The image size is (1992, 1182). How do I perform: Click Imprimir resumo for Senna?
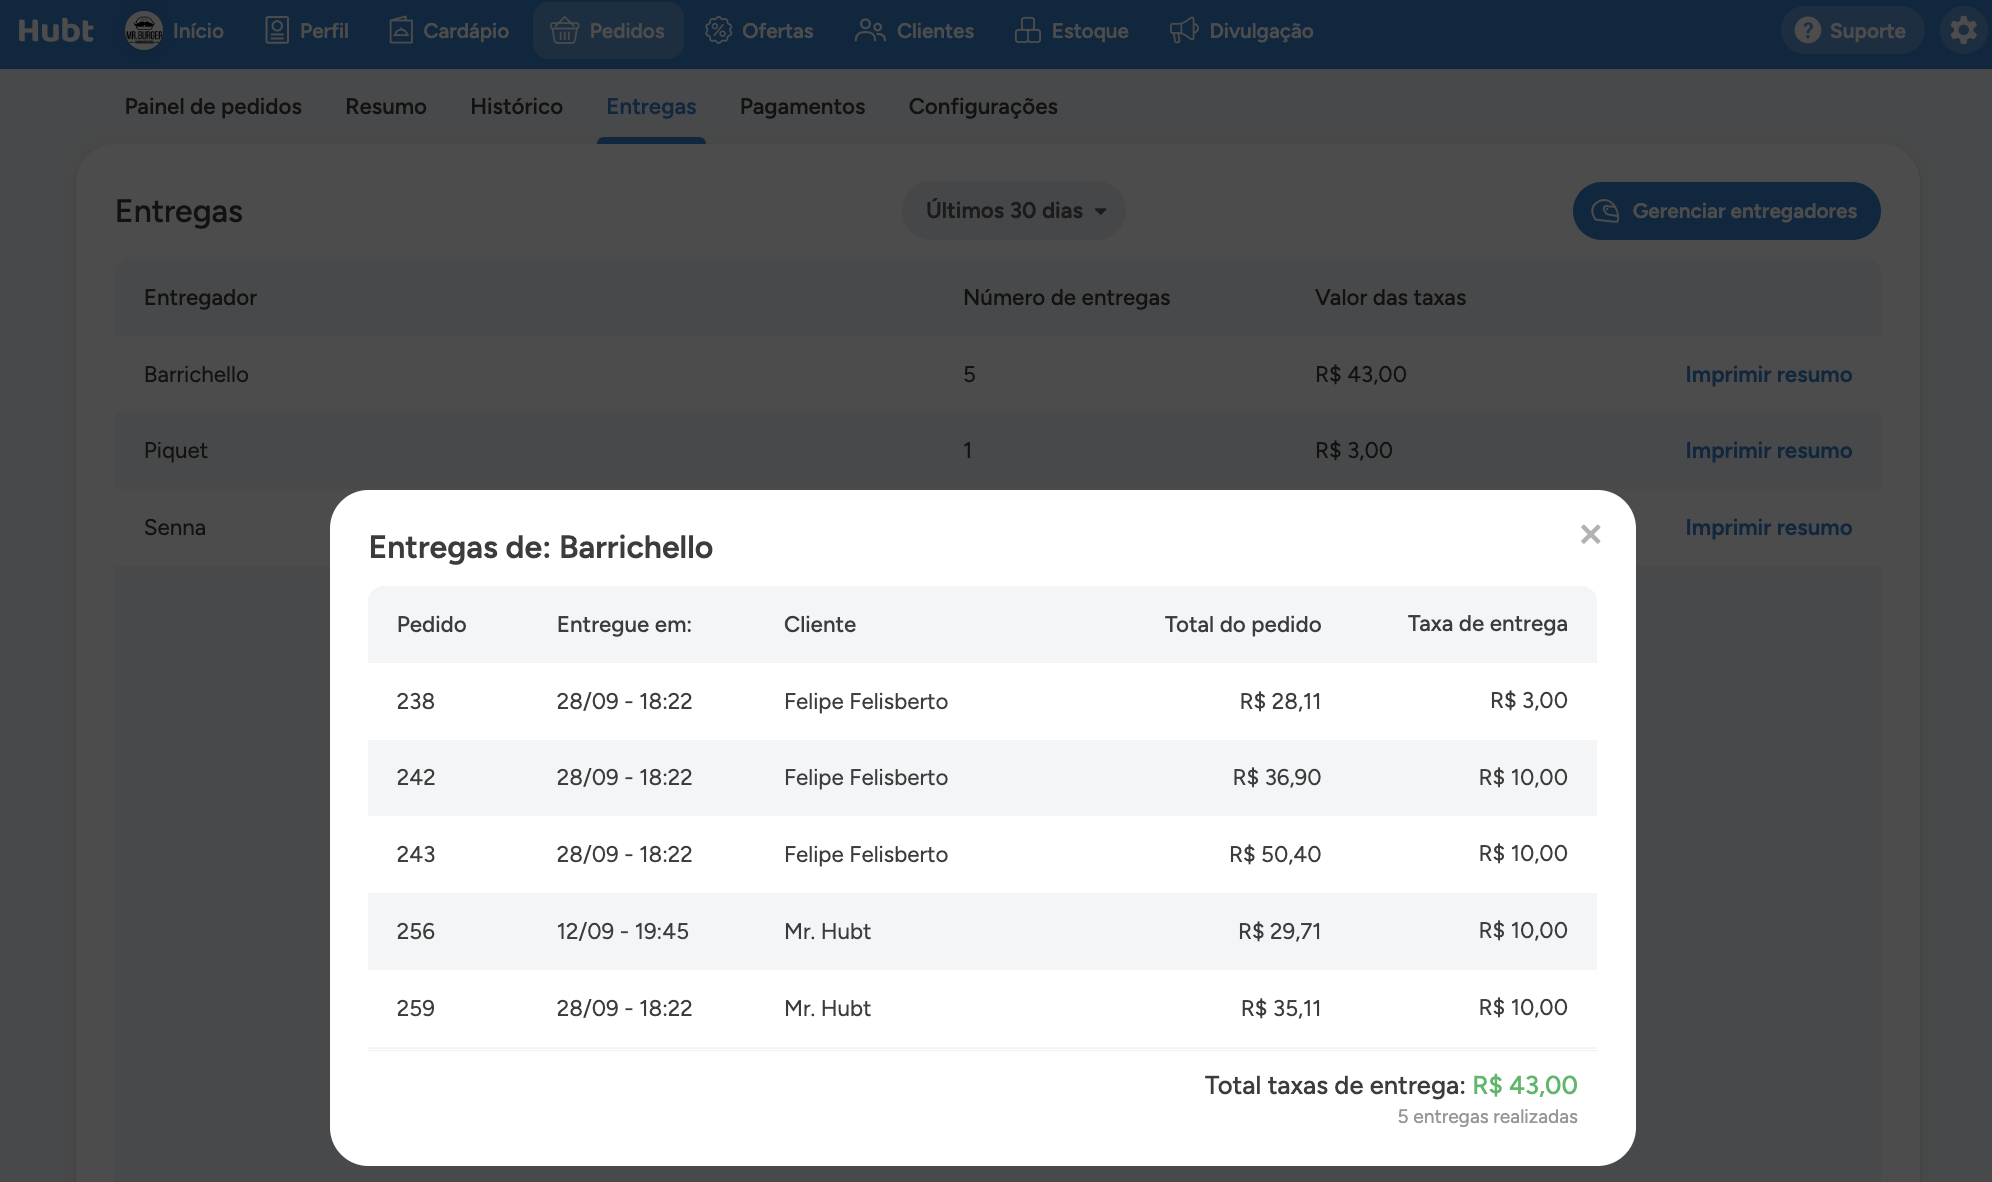tap(1768, 527)
